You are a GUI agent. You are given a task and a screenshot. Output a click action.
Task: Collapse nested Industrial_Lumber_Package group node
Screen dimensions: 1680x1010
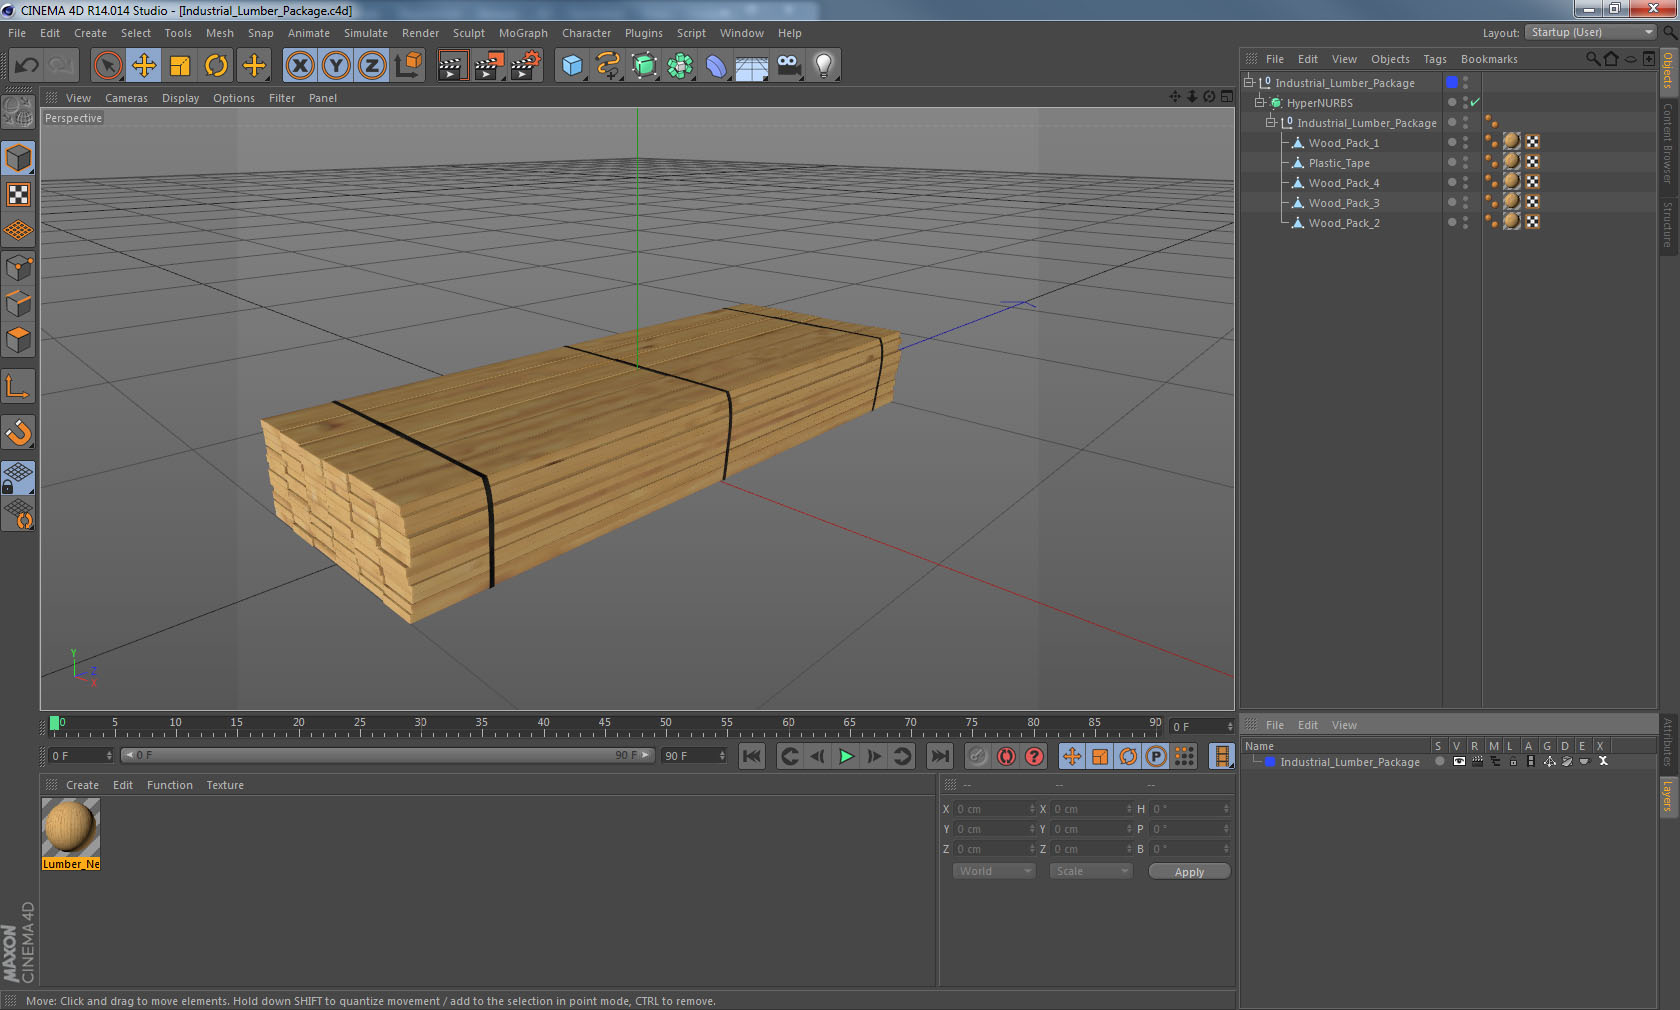click(1270, 122)
